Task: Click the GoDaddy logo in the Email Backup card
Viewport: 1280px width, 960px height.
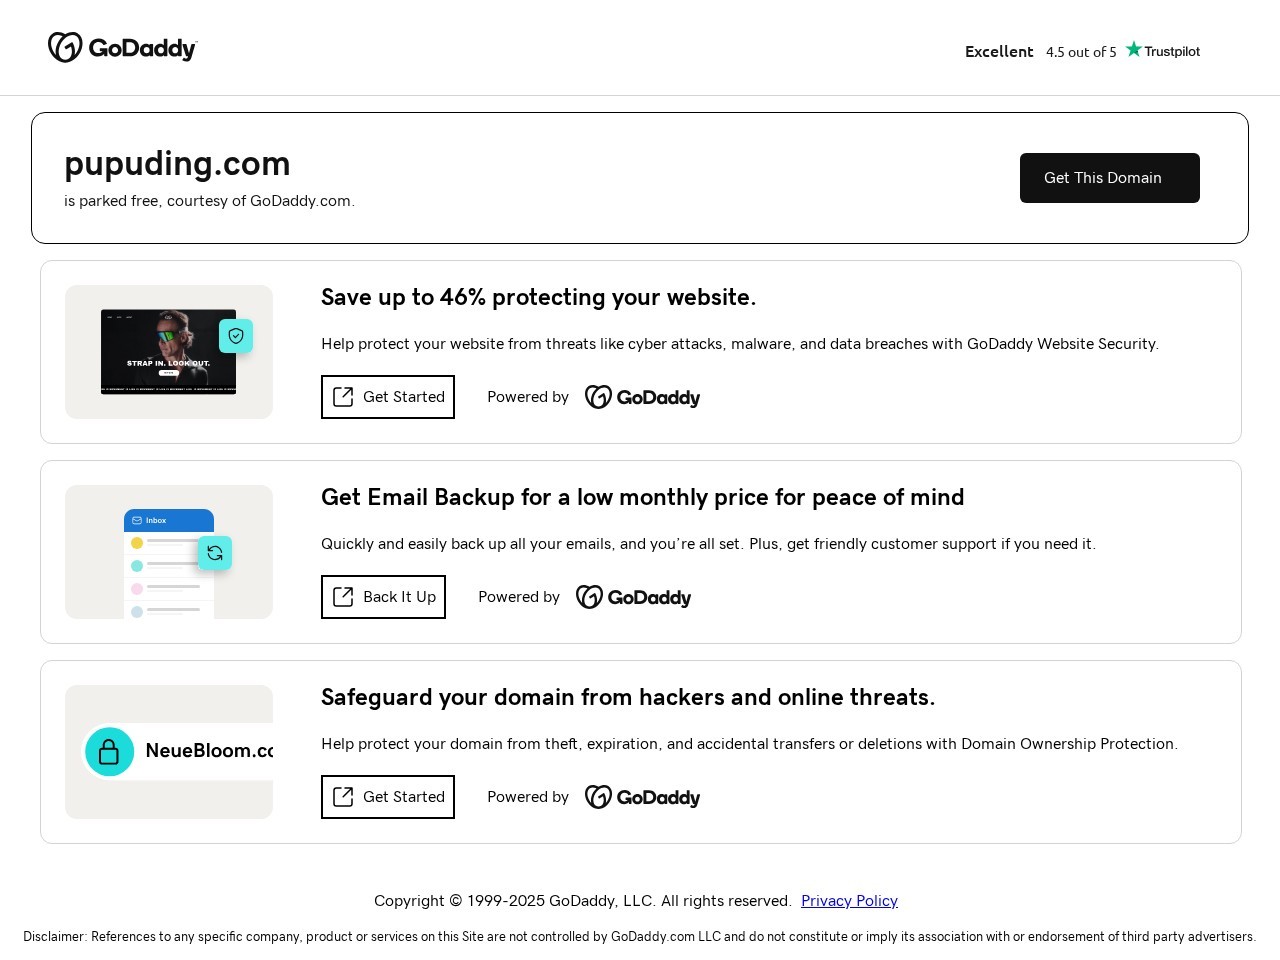Action: click(633, 598)
